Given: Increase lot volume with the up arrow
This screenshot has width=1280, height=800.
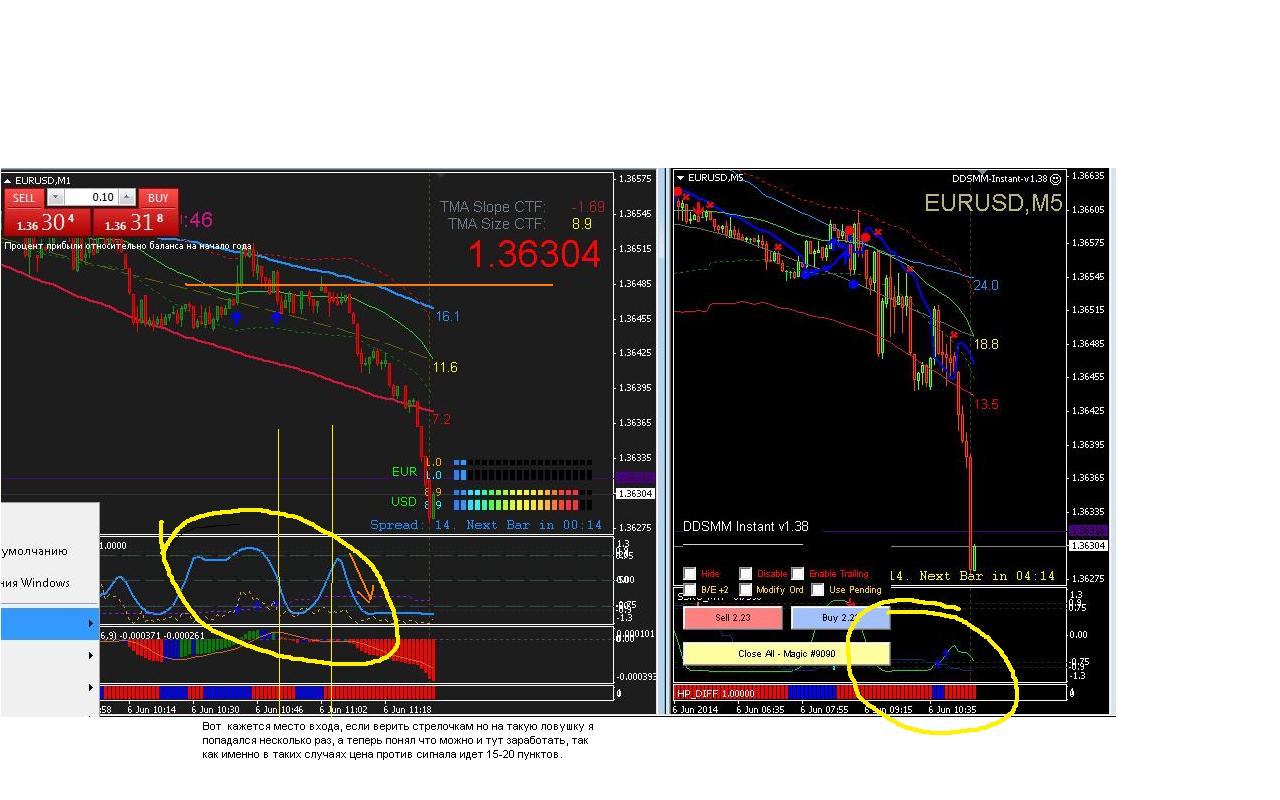Looking at the screenshot, I should click(x=127, y=197).
